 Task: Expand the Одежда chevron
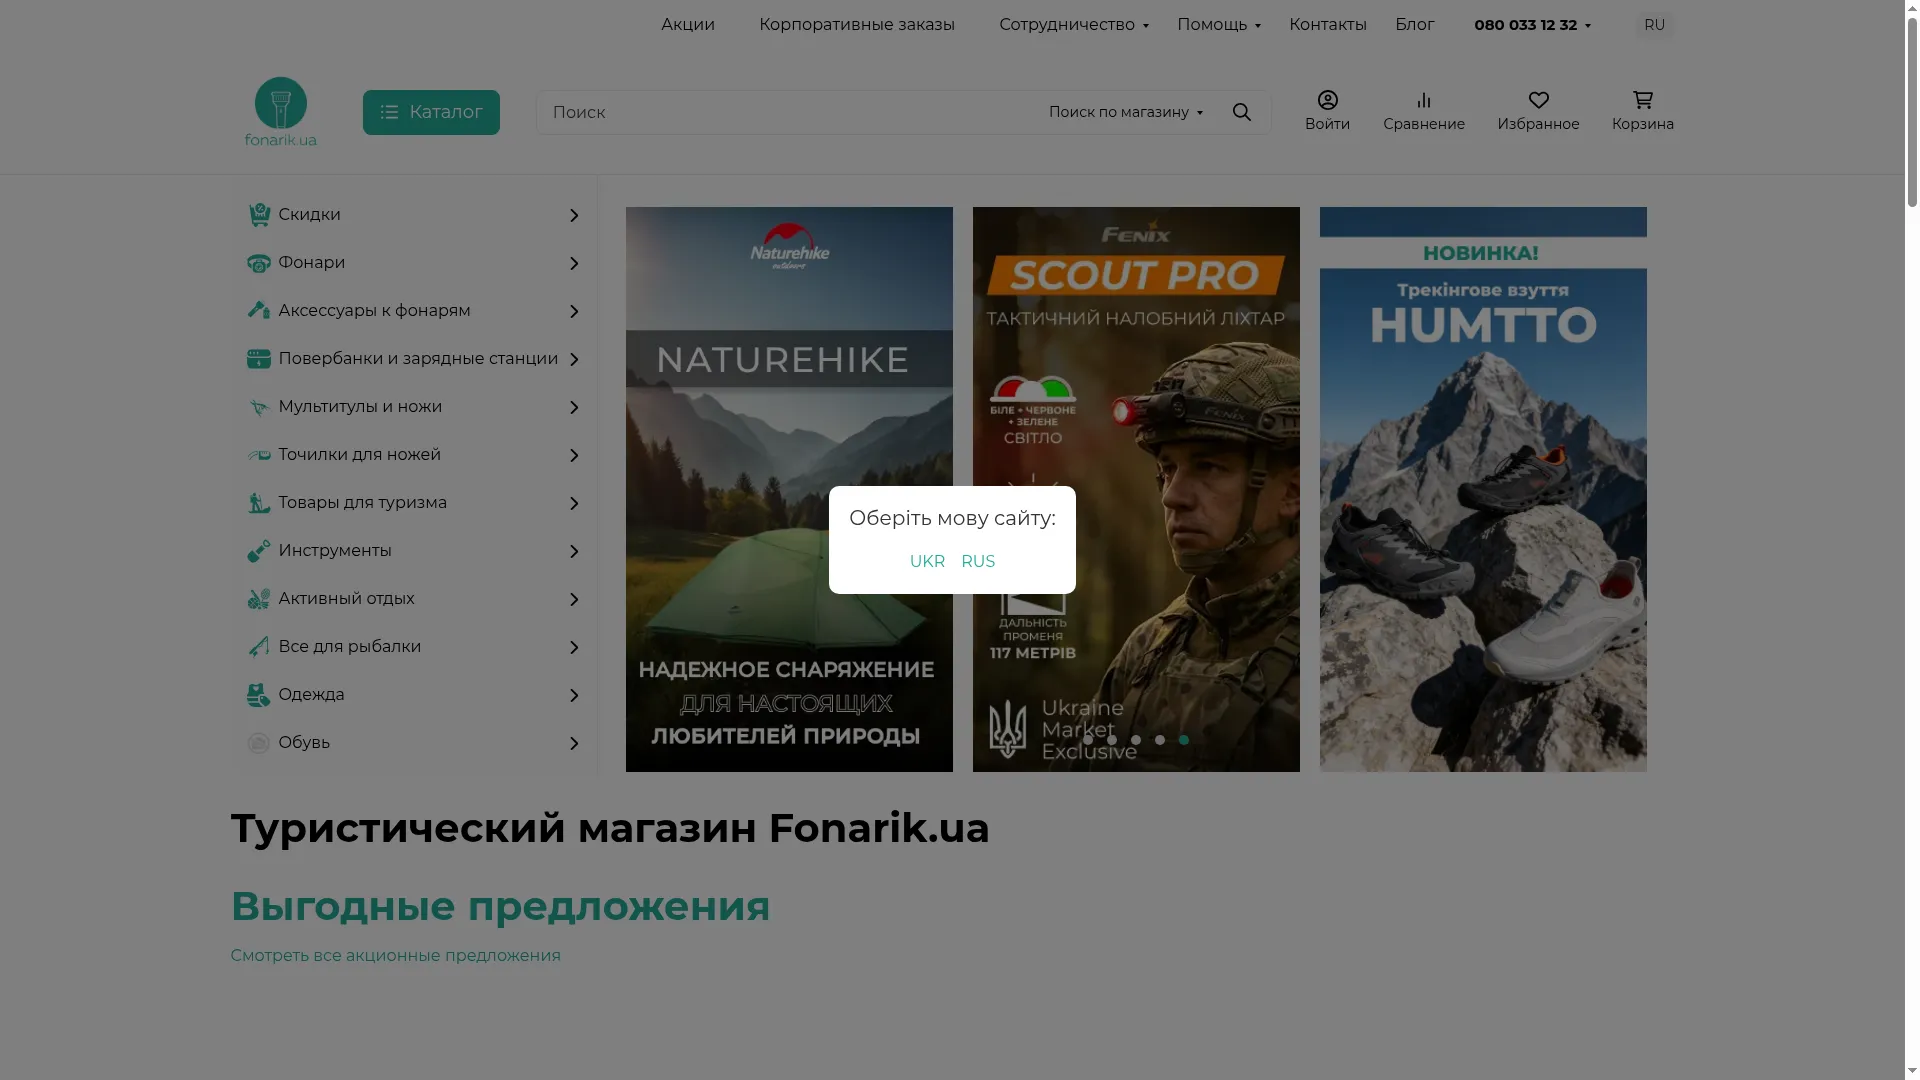[x=574, y=696]
